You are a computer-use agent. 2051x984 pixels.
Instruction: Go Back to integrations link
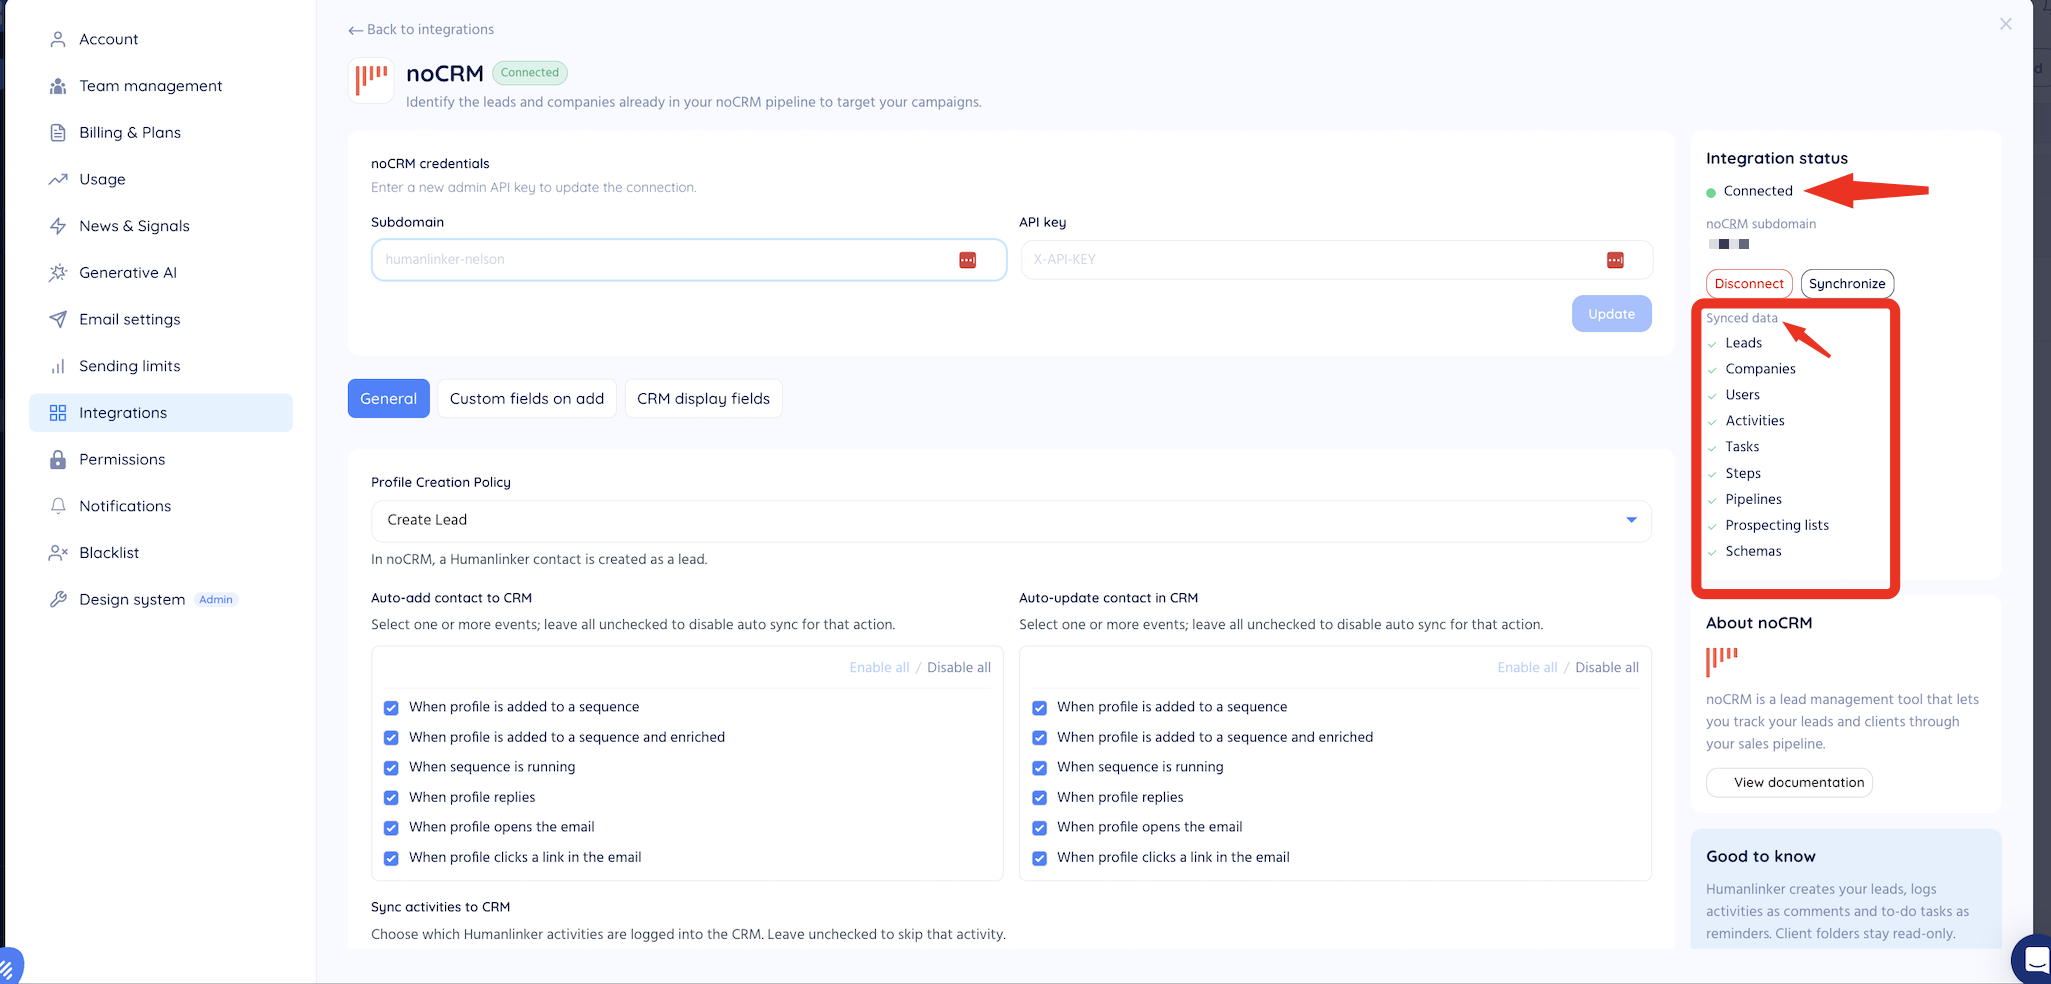click(421, 30)
